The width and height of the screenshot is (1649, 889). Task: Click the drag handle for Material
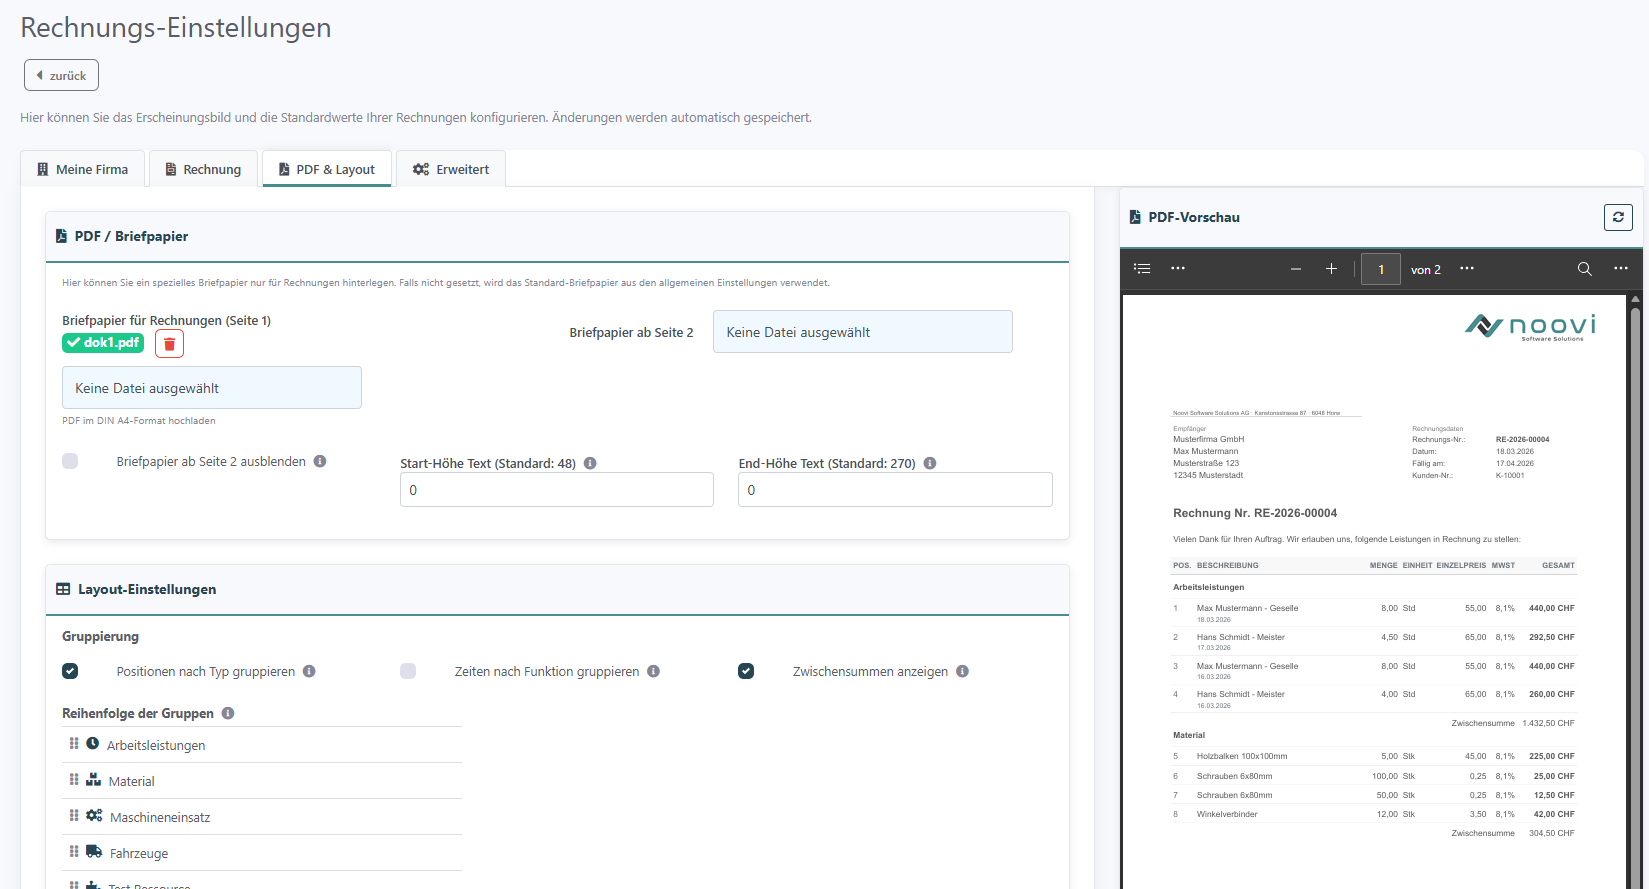74,779
